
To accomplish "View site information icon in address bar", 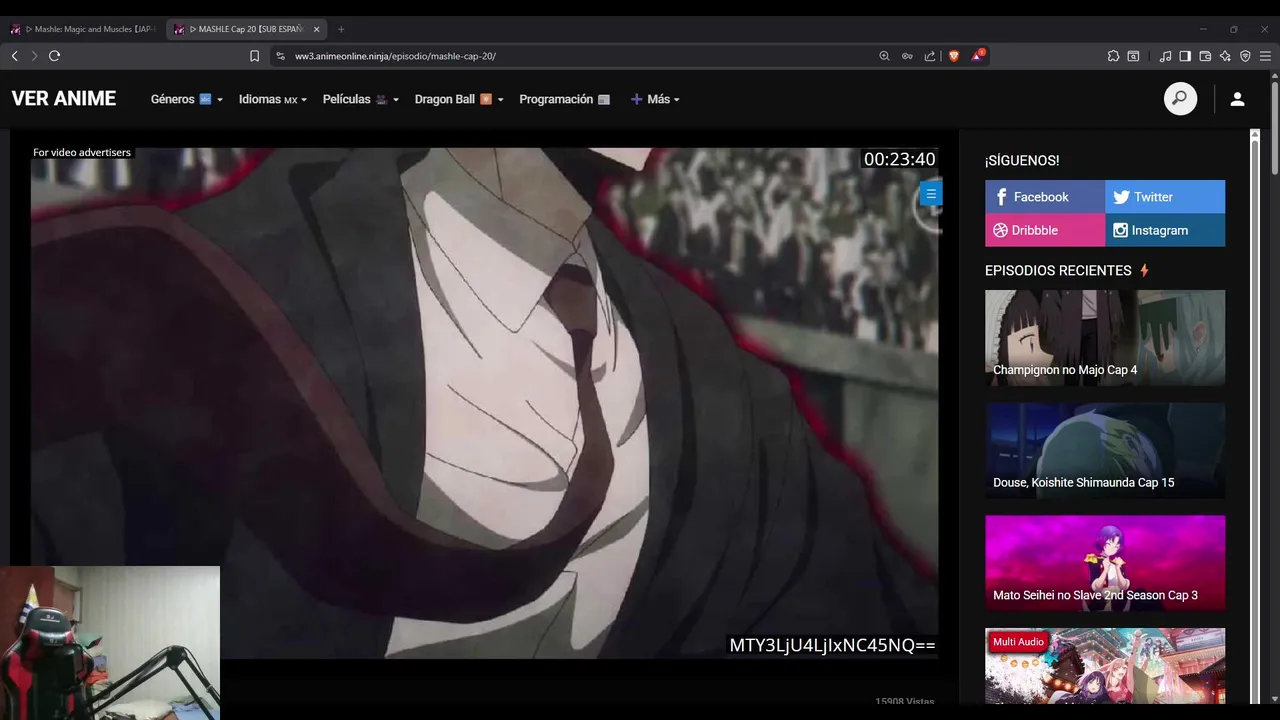I will [281, 56].
